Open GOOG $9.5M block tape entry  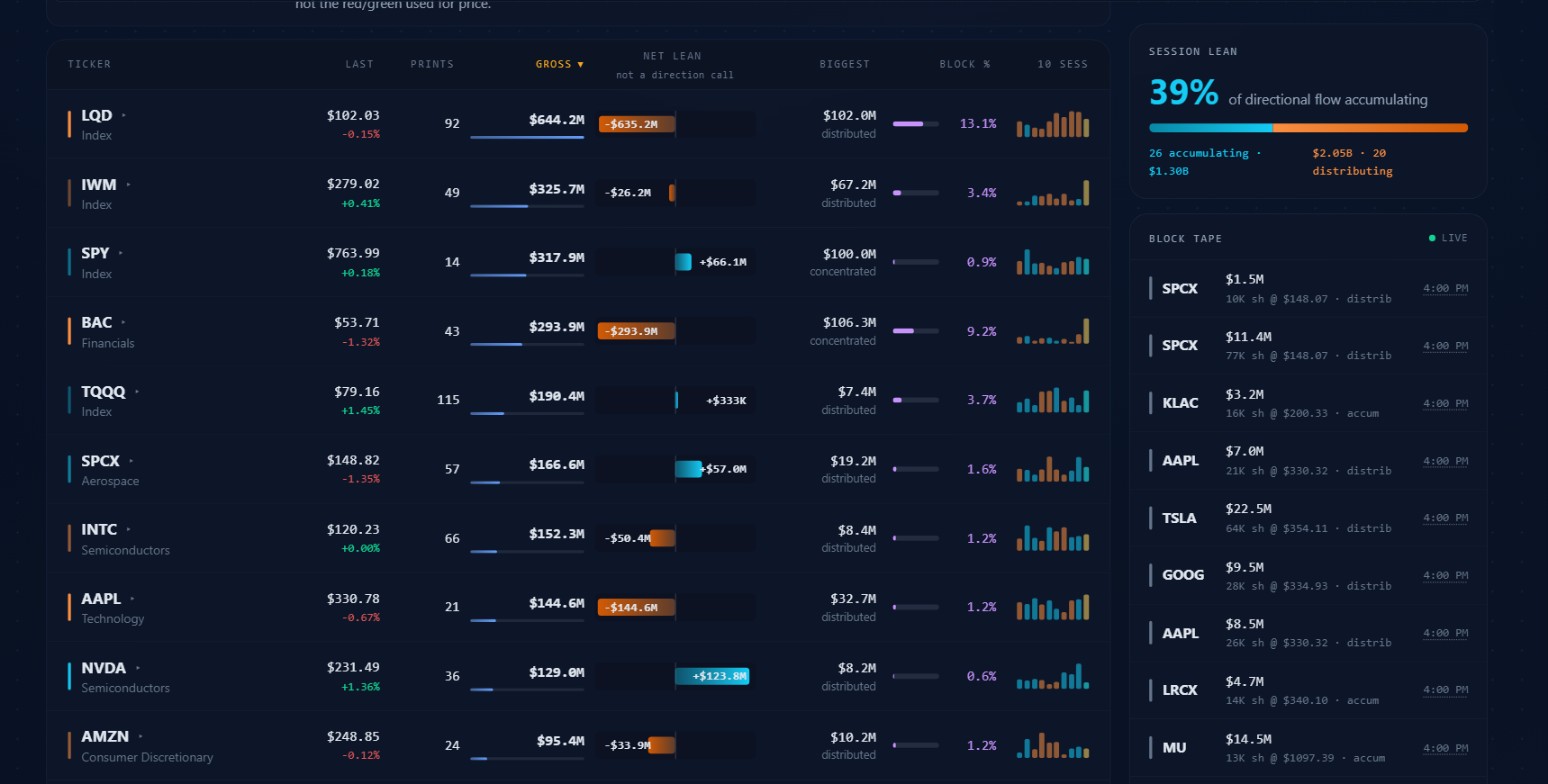pyautogui.click(x=1308, y=576)
